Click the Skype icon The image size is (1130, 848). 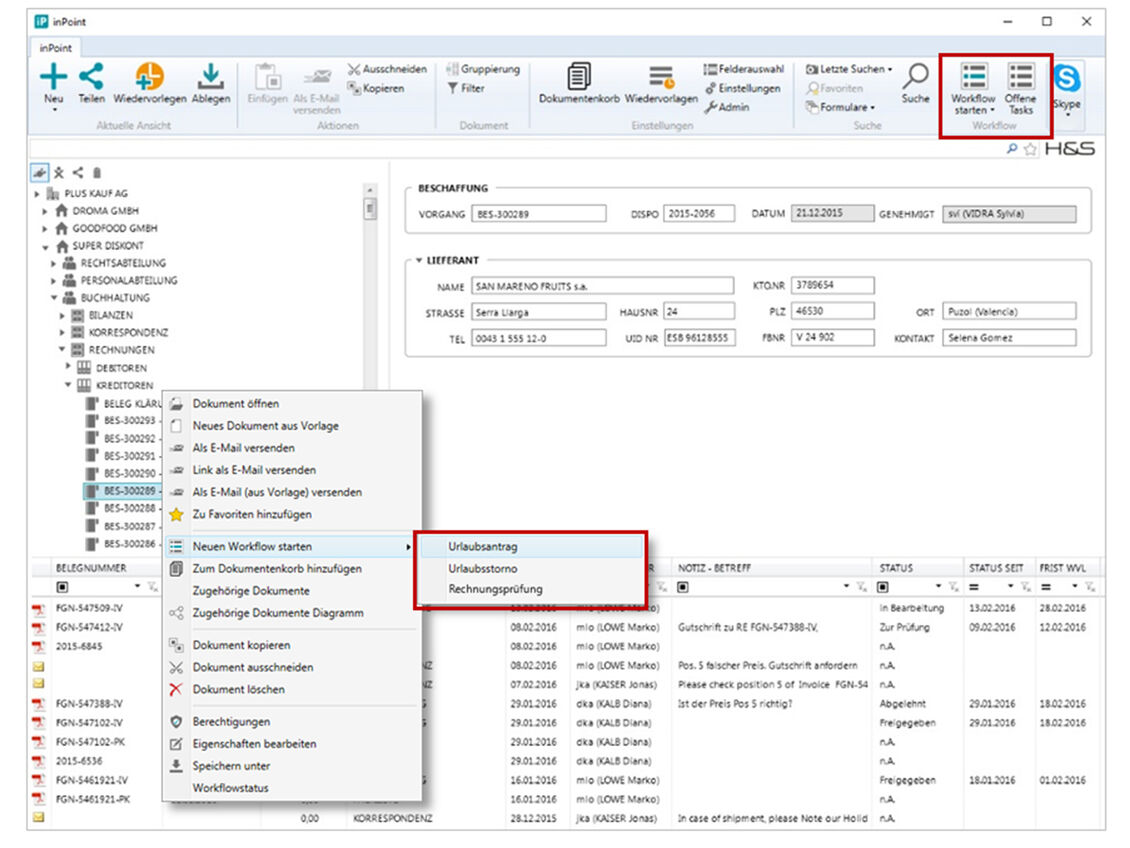(x=1067, y=77)
